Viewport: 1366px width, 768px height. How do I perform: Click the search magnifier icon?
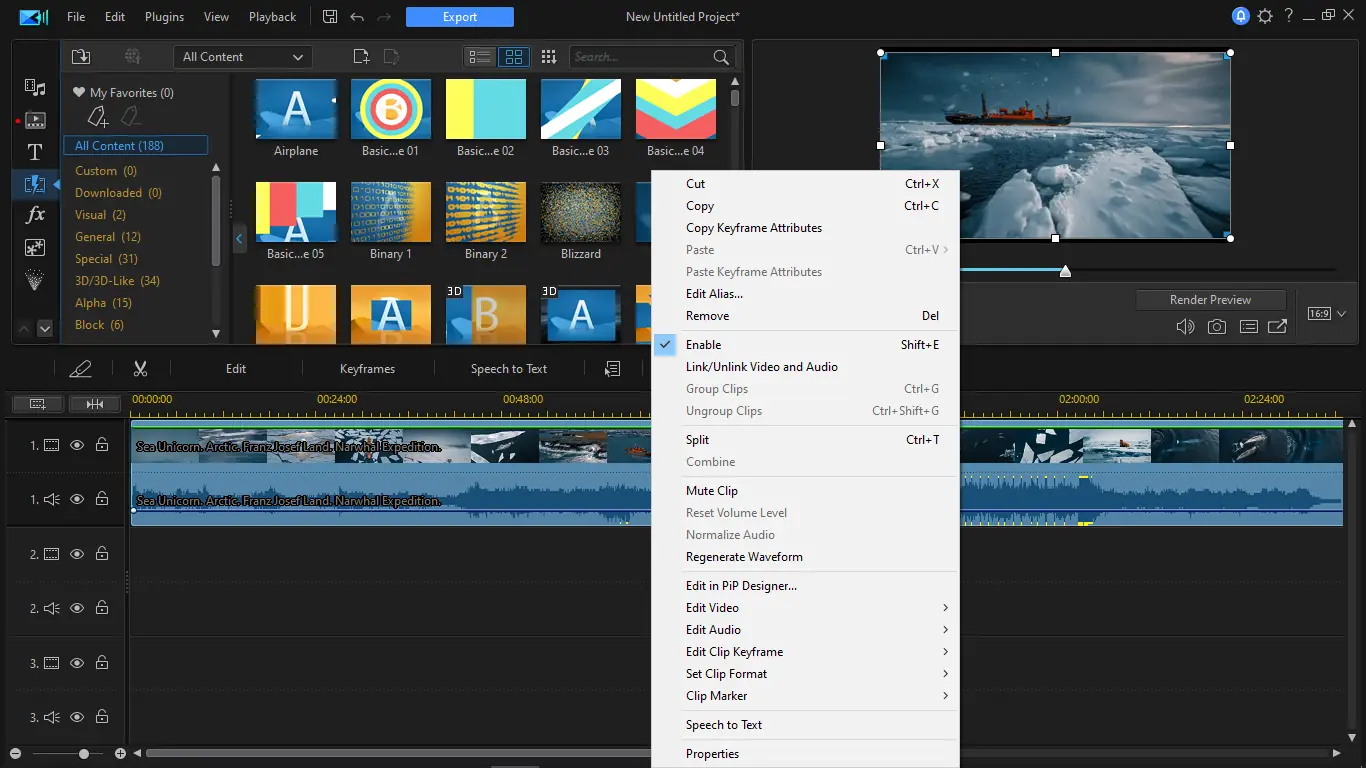(x=721, y=57)
